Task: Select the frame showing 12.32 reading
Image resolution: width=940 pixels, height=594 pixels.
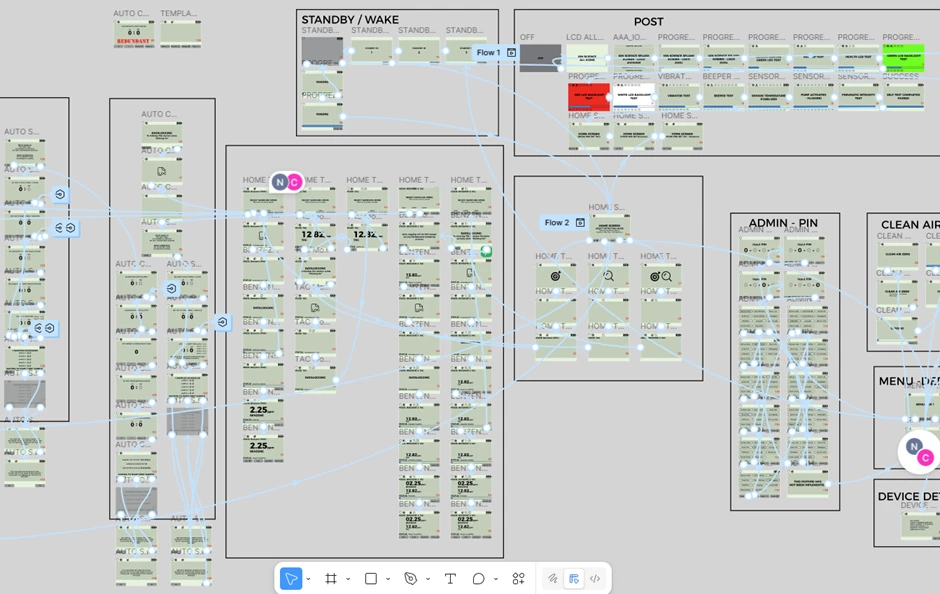Action: [x=367, y=236]
